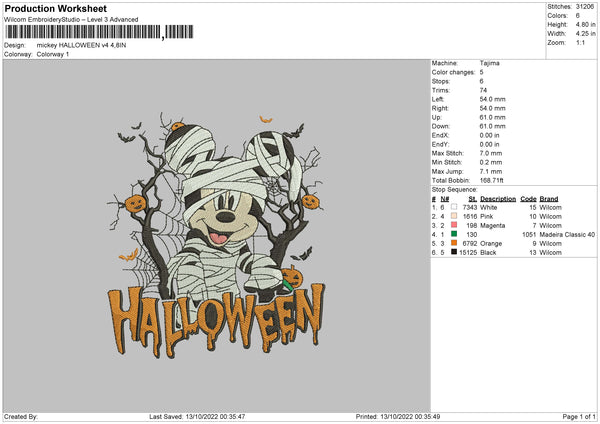Click the 'Production Worksheet' title

(55, 8)
